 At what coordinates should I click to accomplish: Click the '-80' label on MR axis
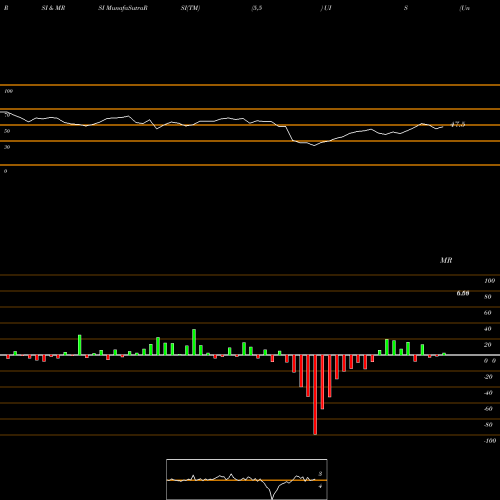[488, 425]
